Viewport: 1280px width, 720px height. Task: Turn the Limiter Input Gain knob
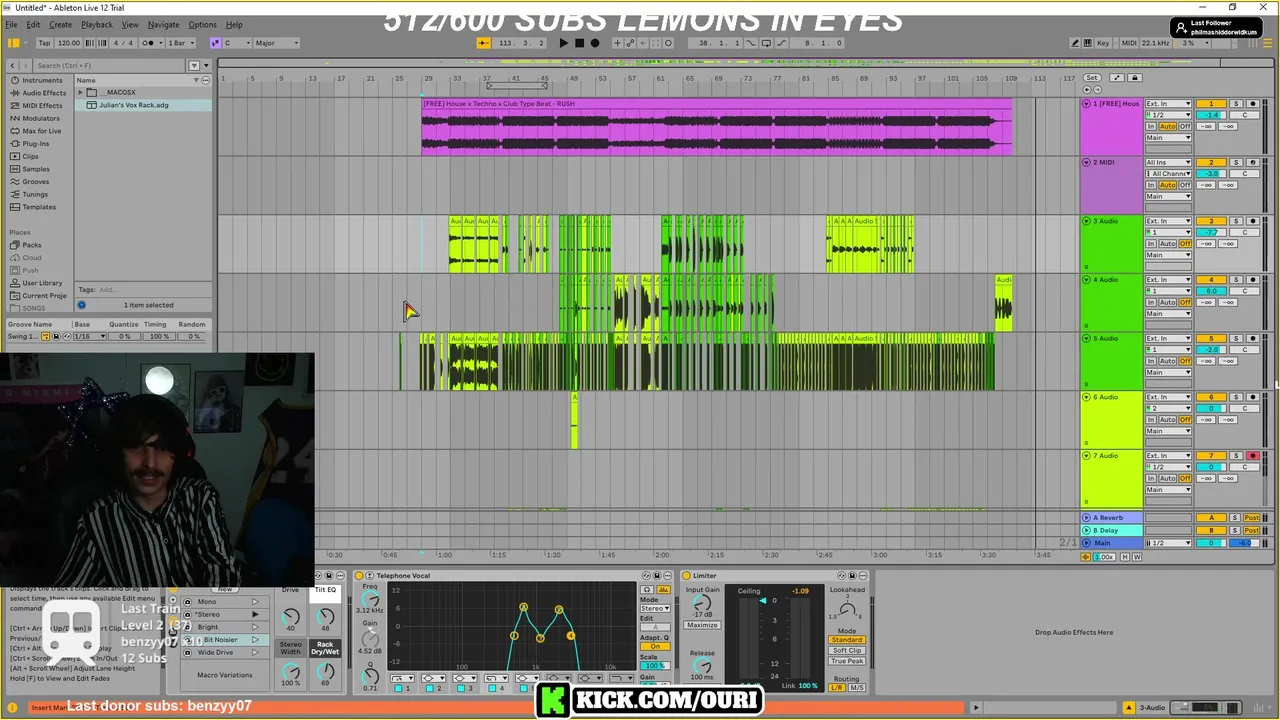pyautogui.click(x=702, y=604)
